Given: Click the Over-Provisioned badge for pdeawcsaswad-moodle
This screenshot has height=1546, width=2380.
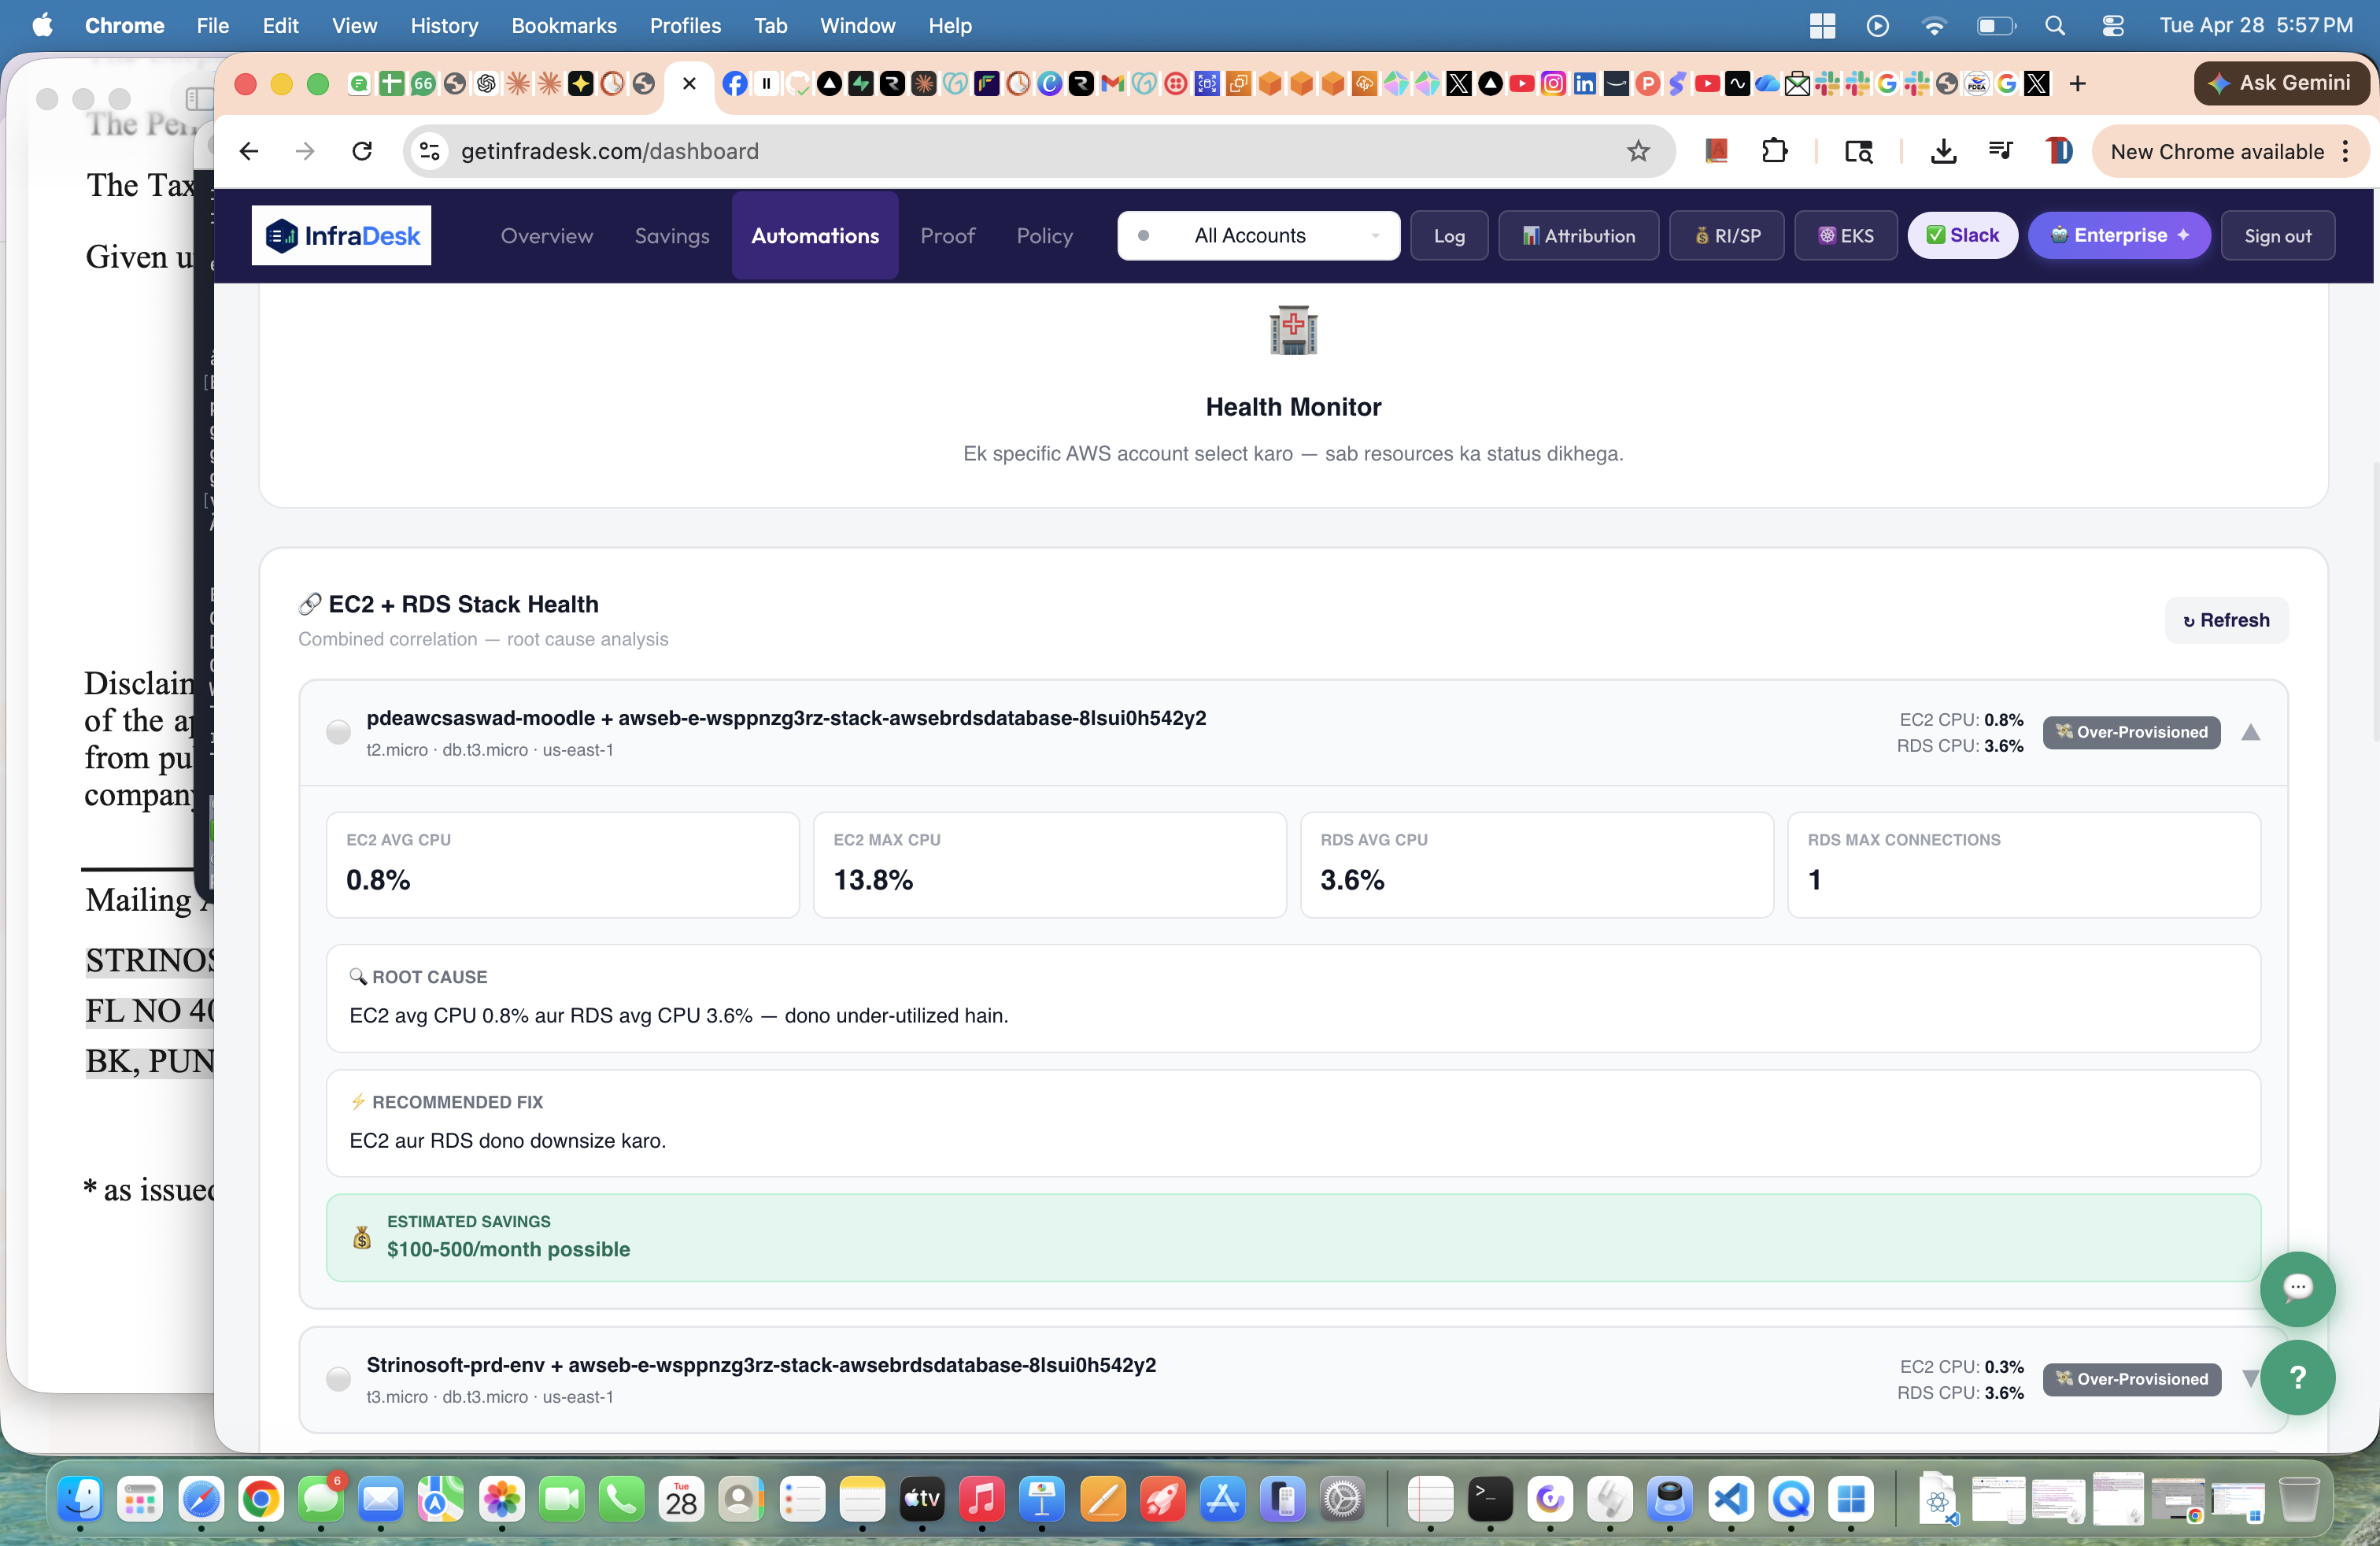Looking at the screenshot, I should coord(2131,732).
